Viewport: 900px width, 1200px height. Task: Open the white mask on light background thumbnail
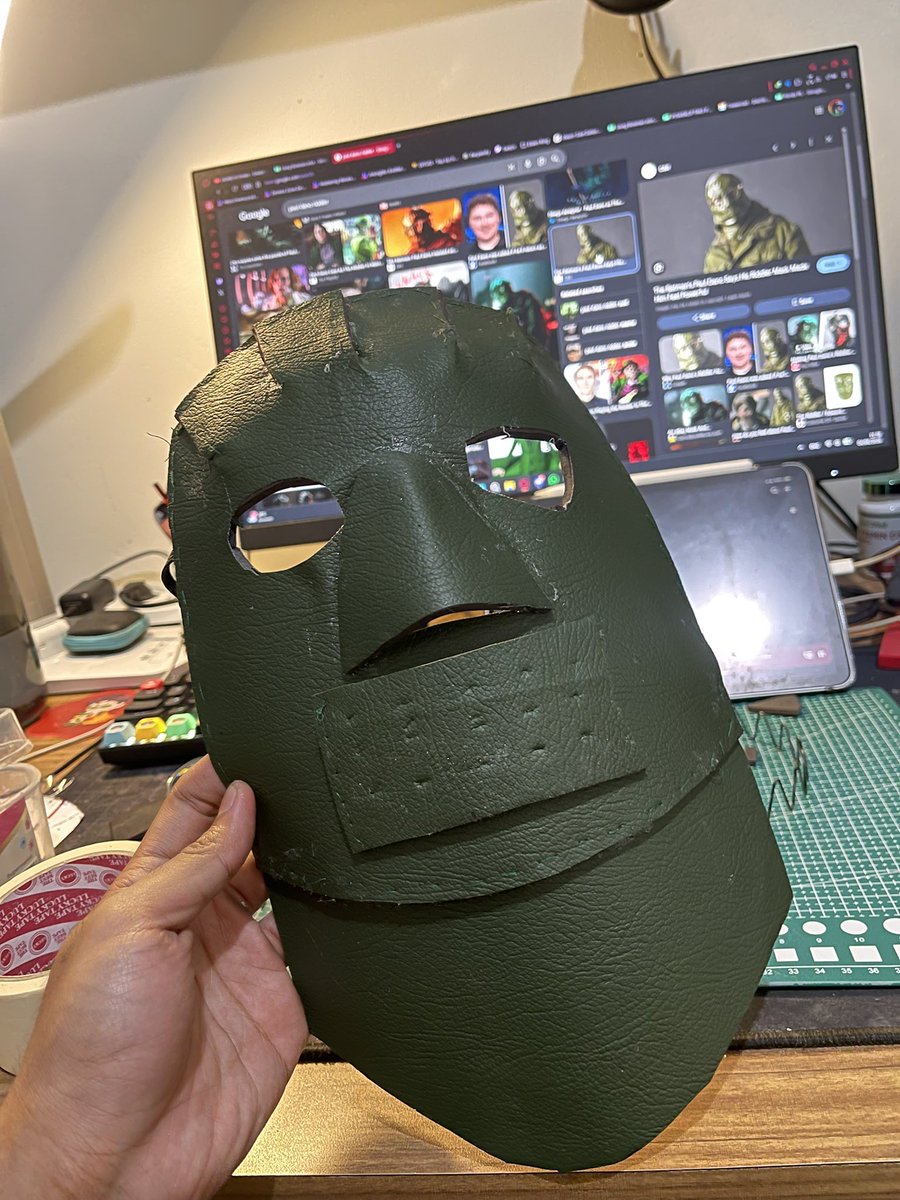click(x=842, y=386)
